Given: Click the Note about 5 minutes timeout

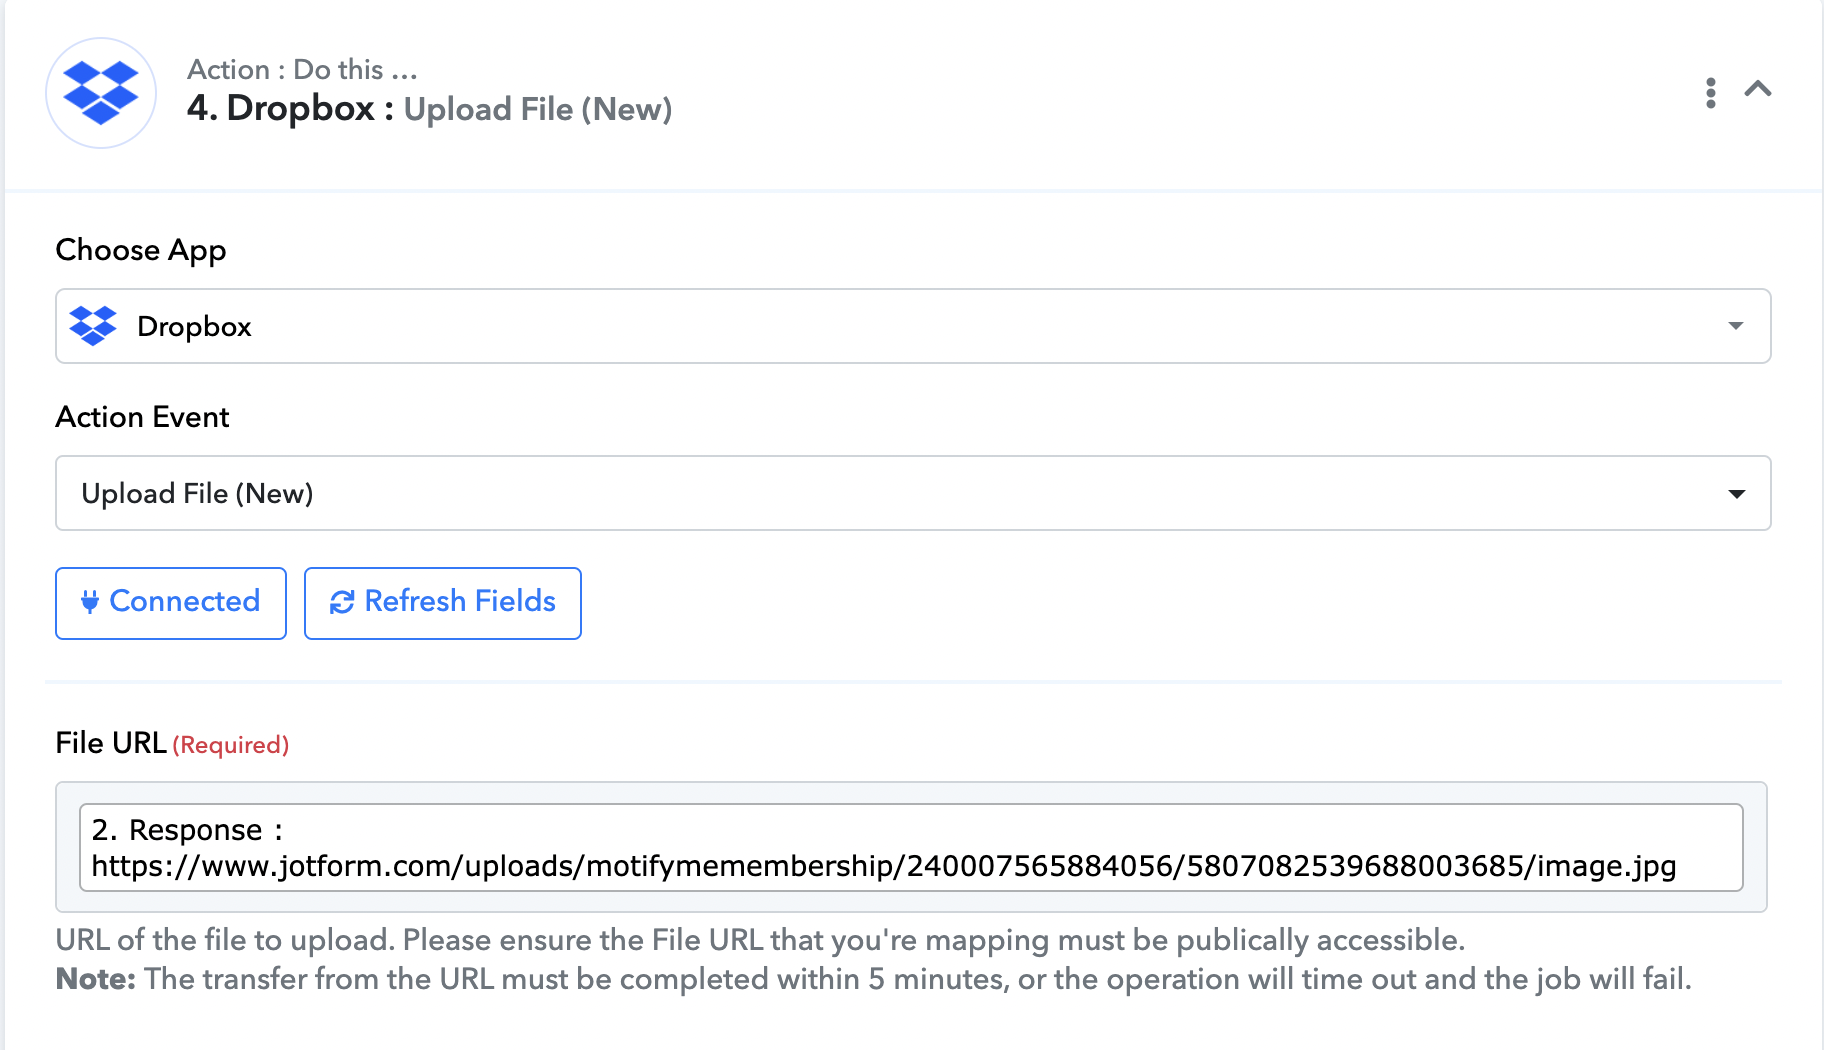Looking at the screenshot, I should click(x=873, y=979).
